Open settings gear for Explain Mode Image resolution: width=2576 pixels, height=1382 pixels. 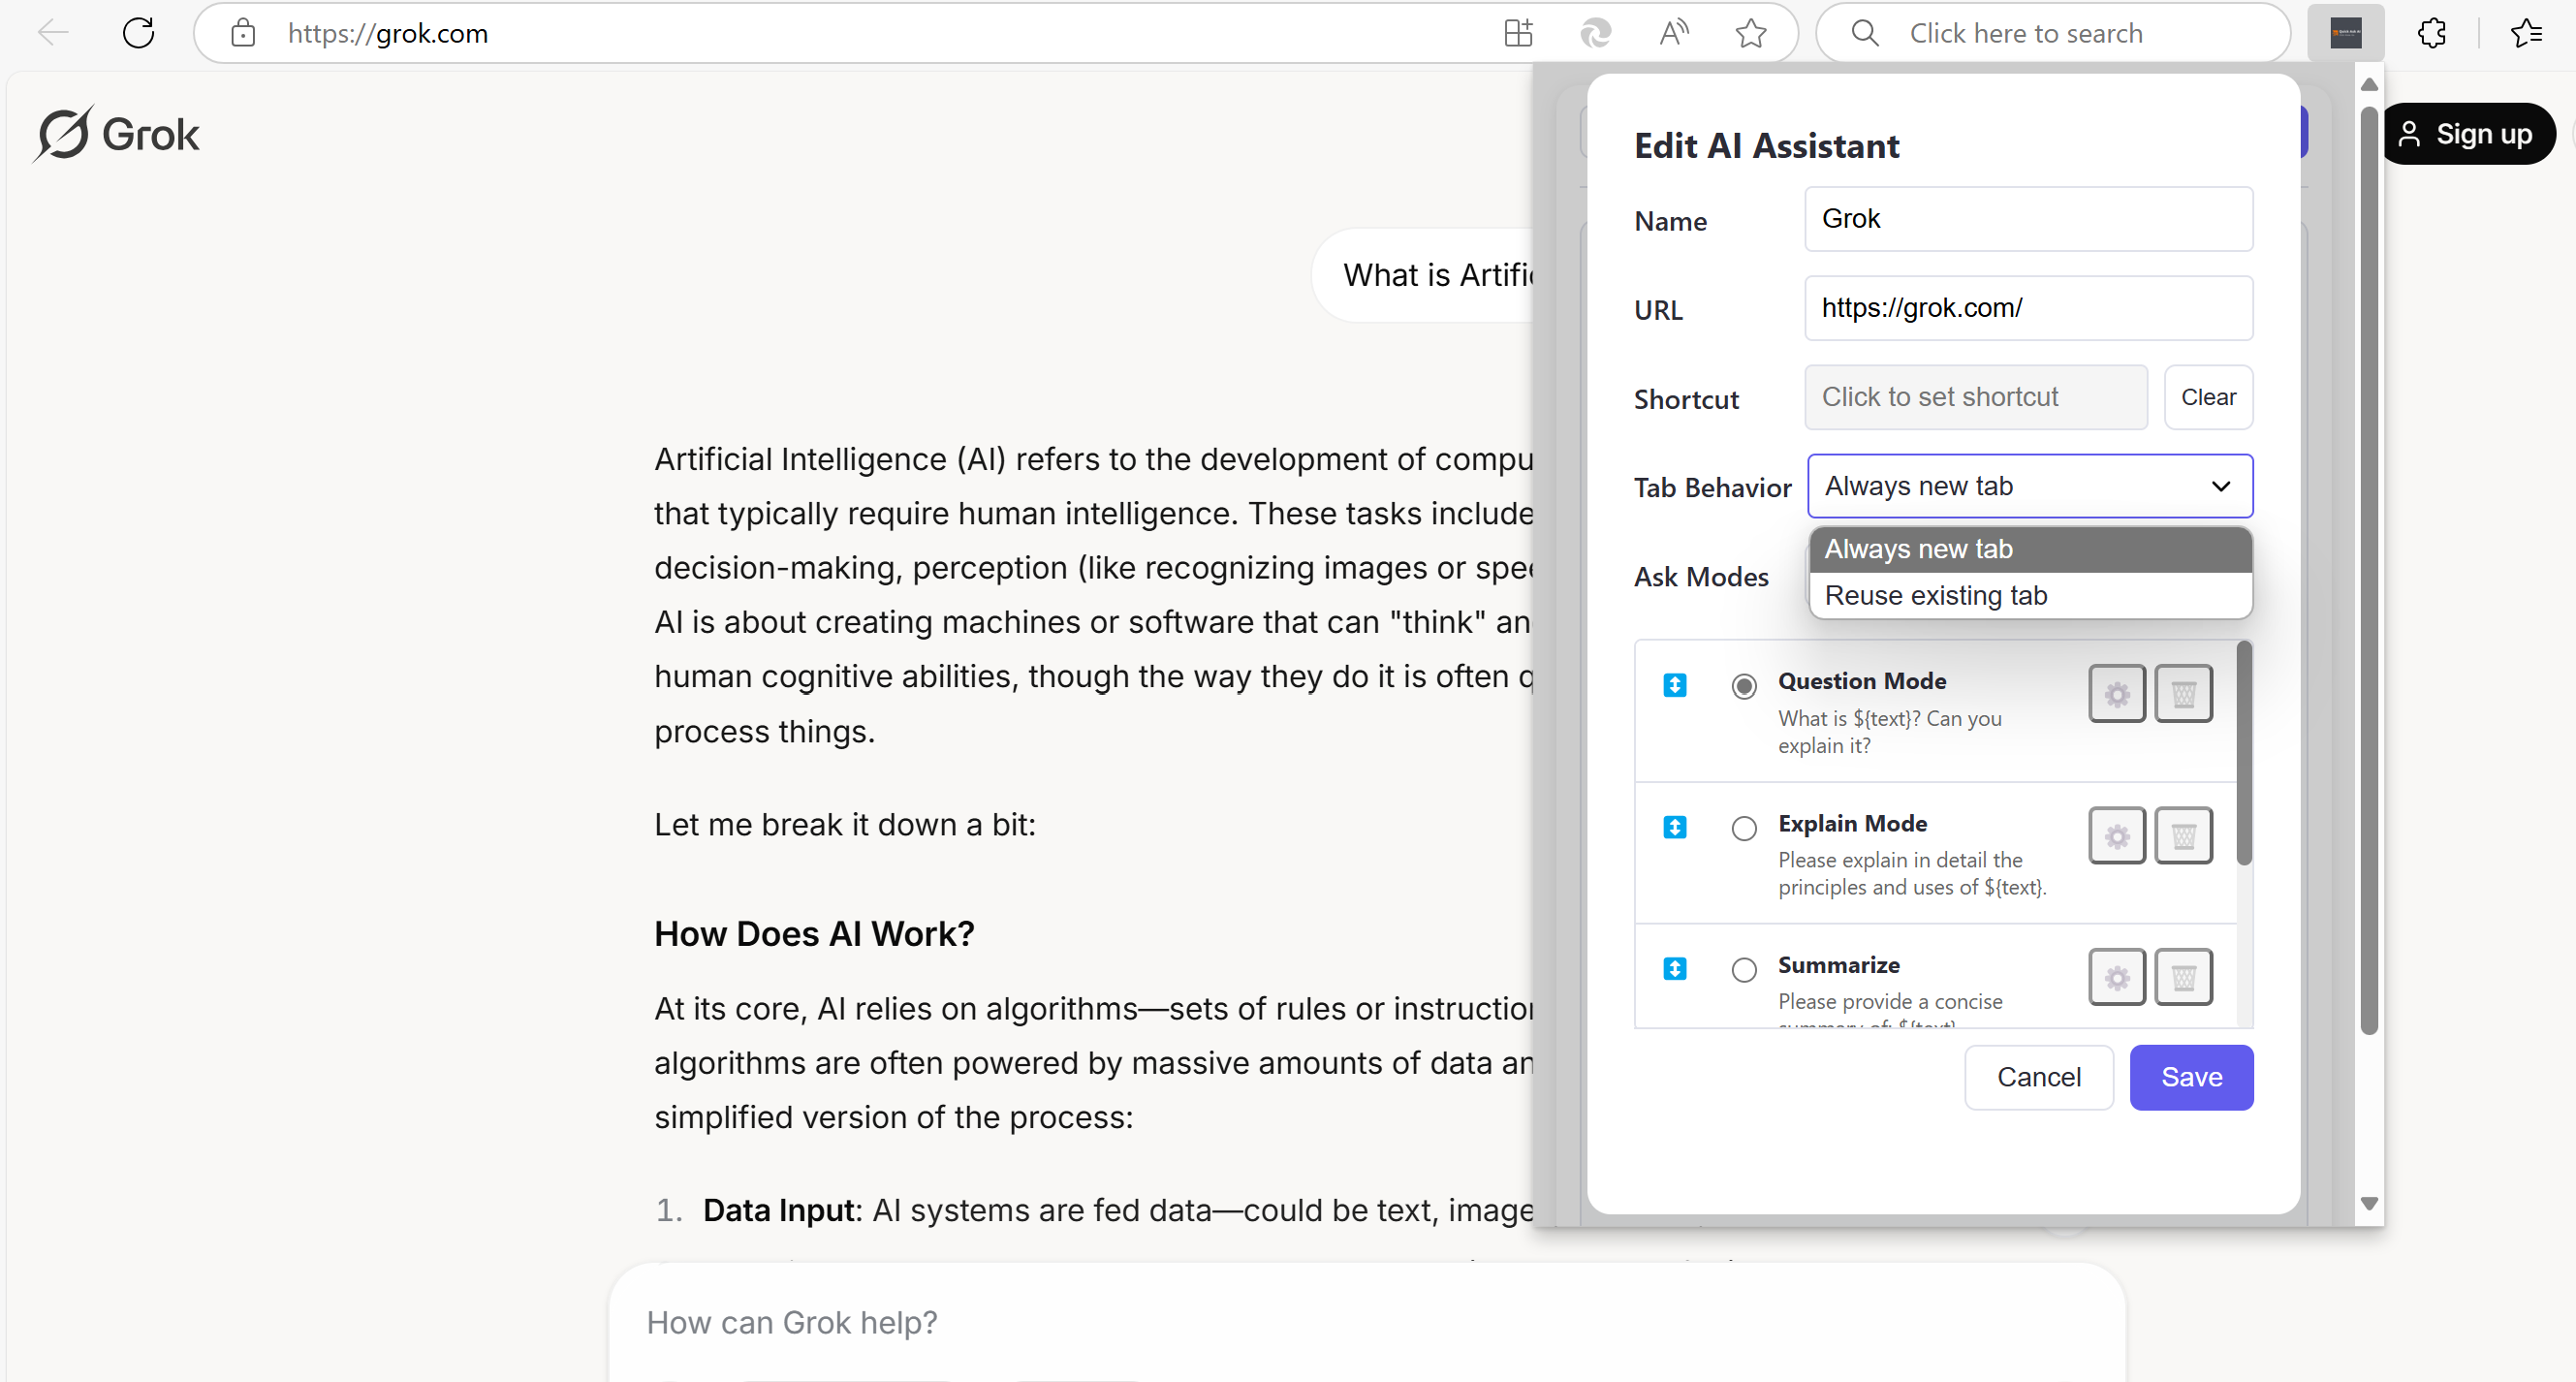tap(2117, 835)
